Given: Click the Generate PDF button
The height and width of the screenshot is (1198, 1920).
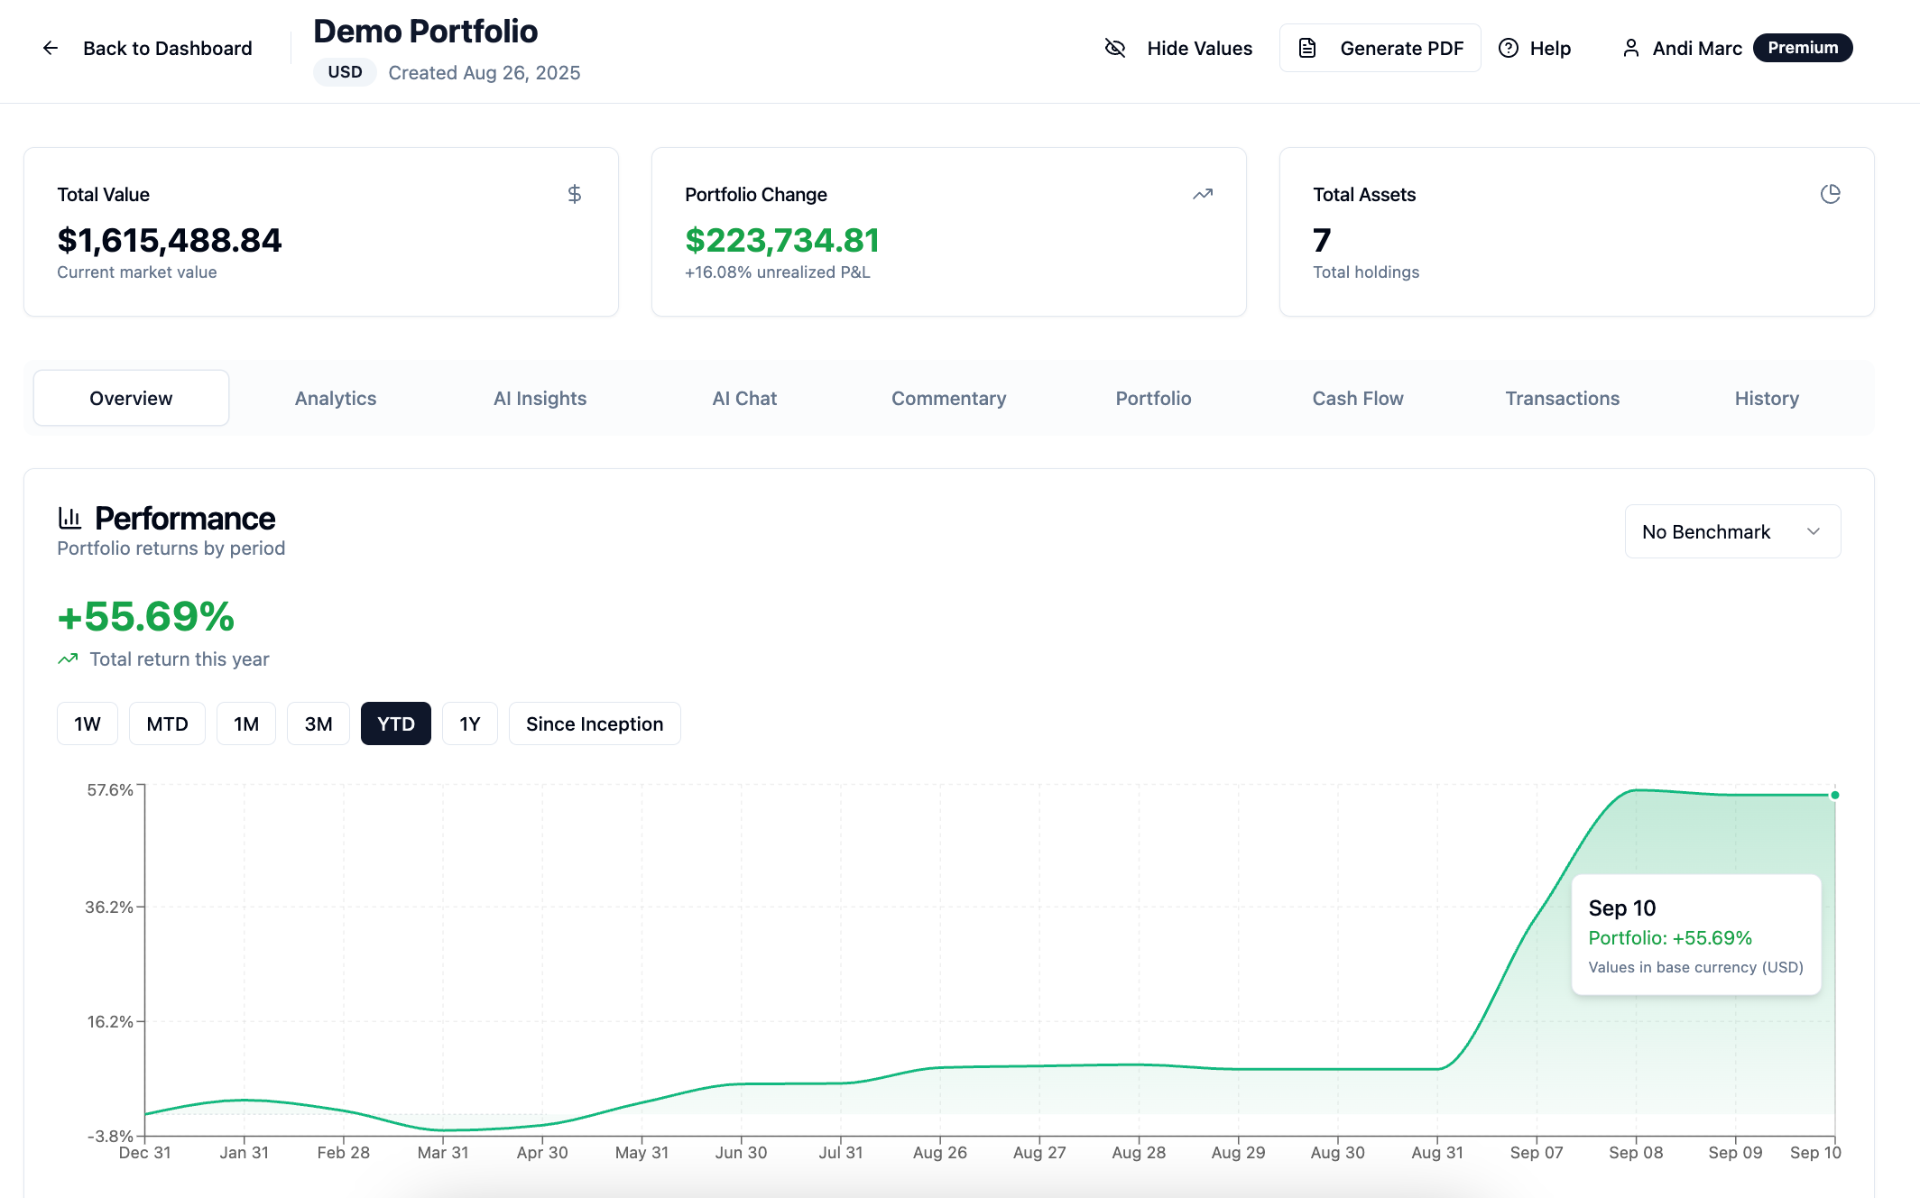Looking at the screenshot, I should (1380, 48).
